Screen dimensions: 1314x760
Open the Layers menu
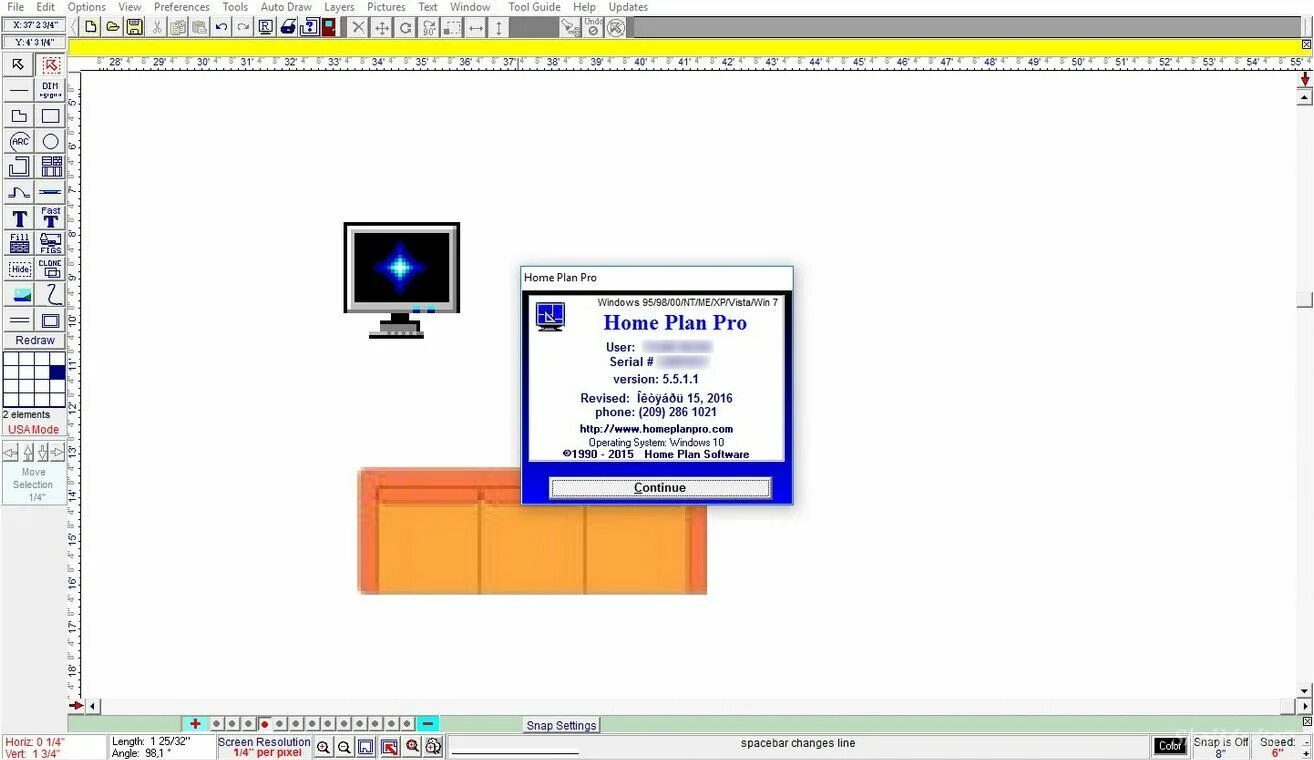pos(339,7)
